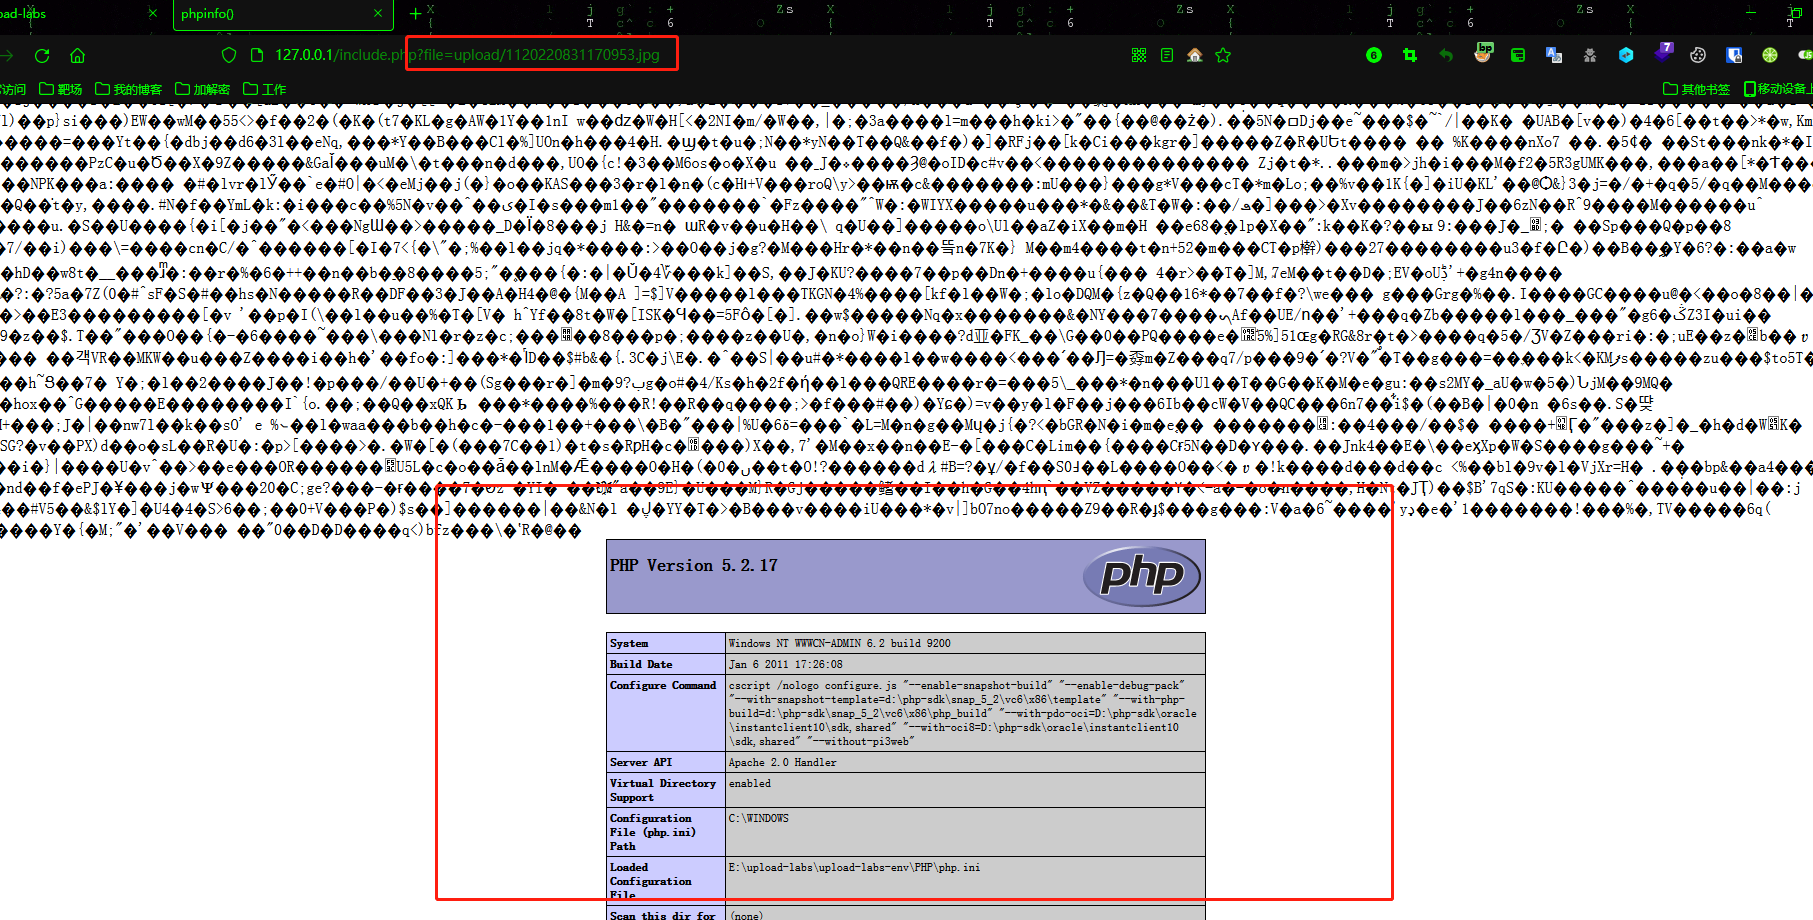Click the crop screenshot tool icon
This screenshot has width=1813, height=920.
coord(1410,55)
